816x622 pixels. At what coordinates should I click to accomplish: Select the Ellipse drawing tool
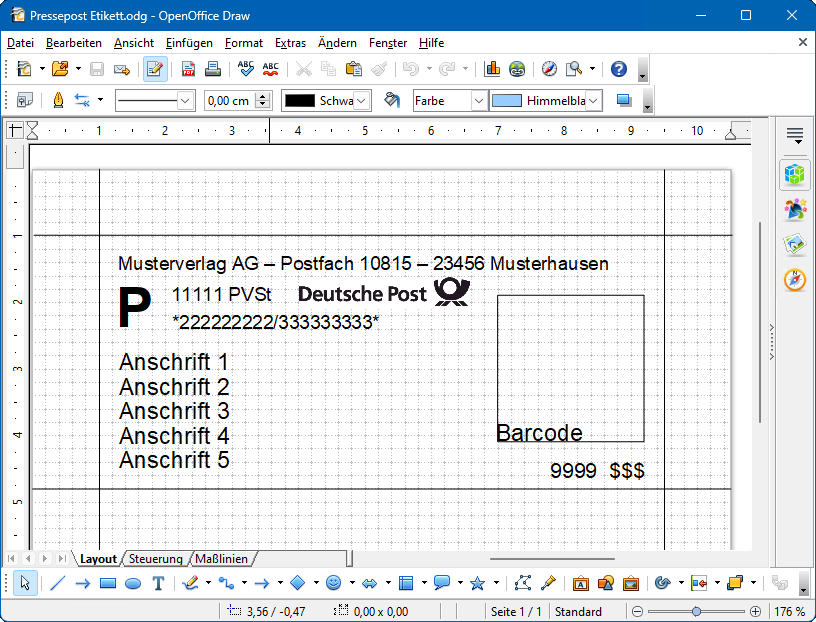[x=132, y=583]
